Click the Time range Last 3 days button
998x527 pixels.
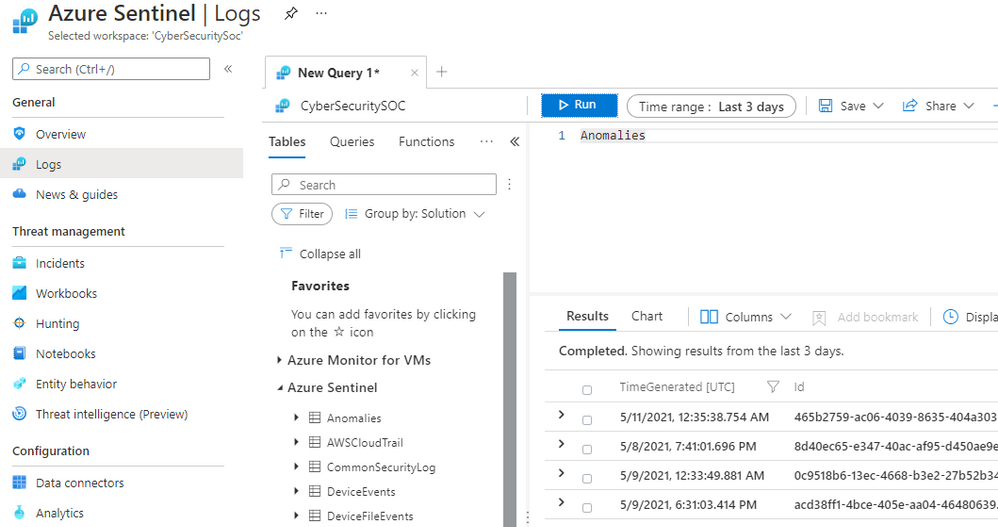(711, 106)
